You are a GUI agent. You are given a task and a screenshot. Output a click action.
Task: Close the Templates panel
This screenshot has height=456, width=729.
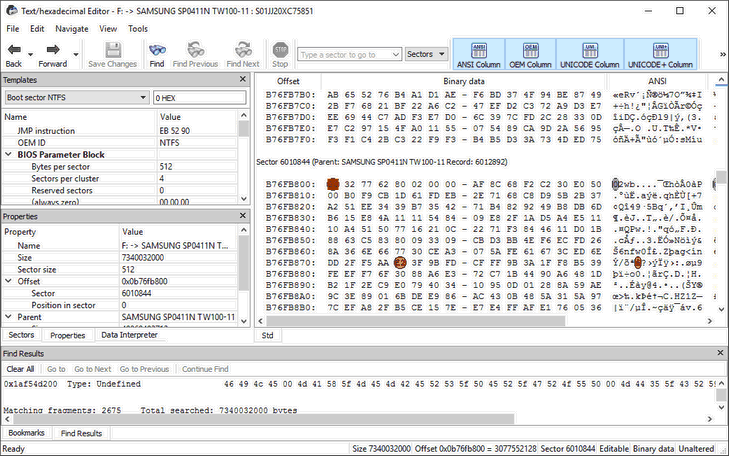[x=243, y=79]
